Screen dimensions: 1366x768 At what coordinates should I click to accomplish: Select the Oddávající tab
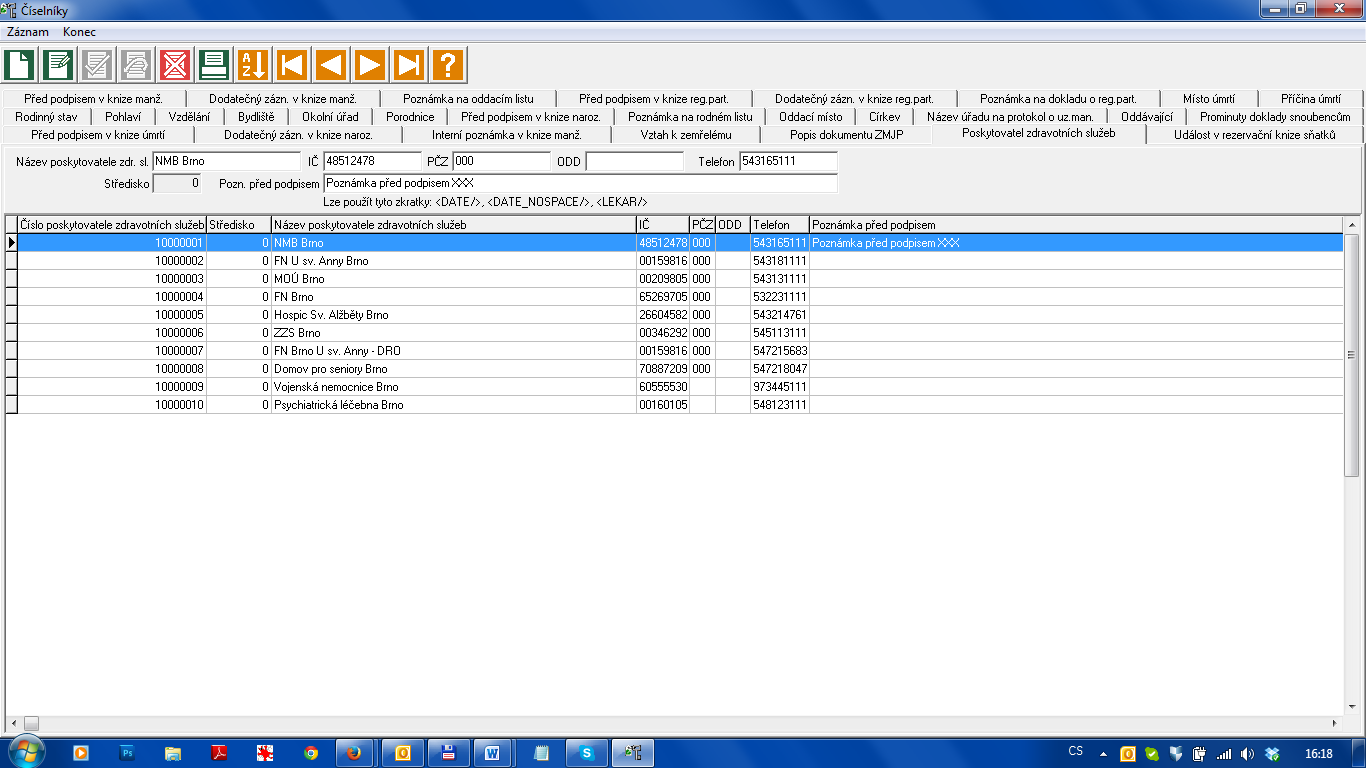(1147, 117)
